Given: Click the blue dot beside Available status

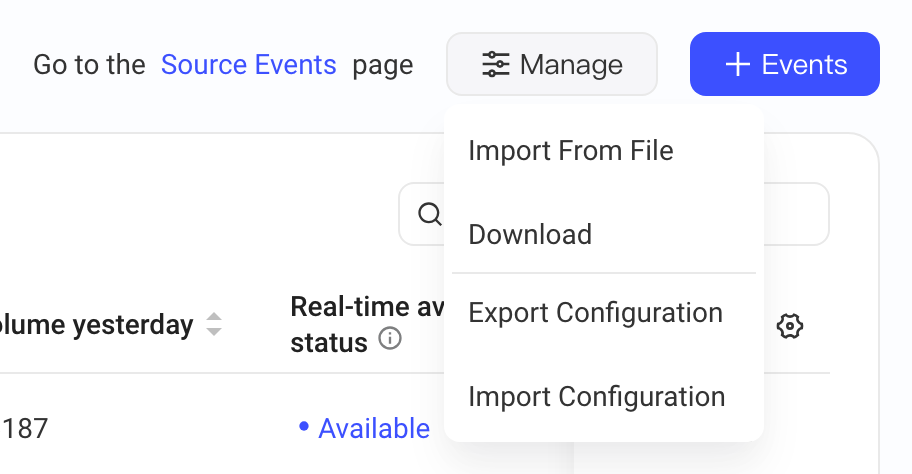Looking at the screenshot, I should (x=303, y=427).
